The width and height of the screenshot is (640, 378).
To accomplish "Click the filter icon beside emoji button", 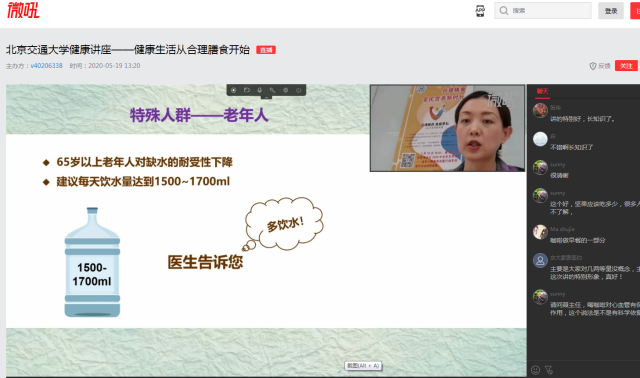I will tap(549, 370).
